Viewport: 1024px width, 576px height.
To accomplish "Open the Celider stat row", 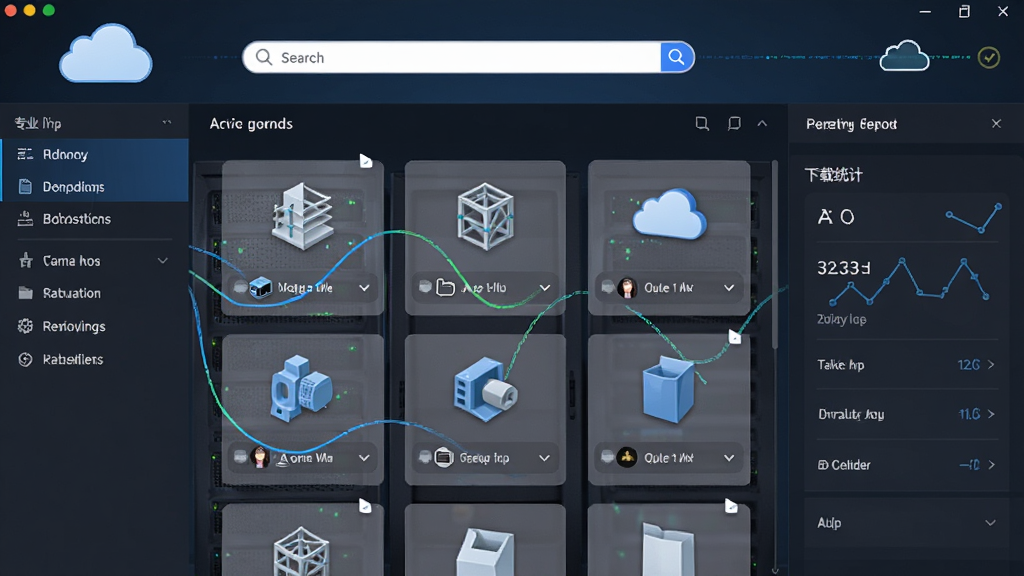I will click(906, 465).
